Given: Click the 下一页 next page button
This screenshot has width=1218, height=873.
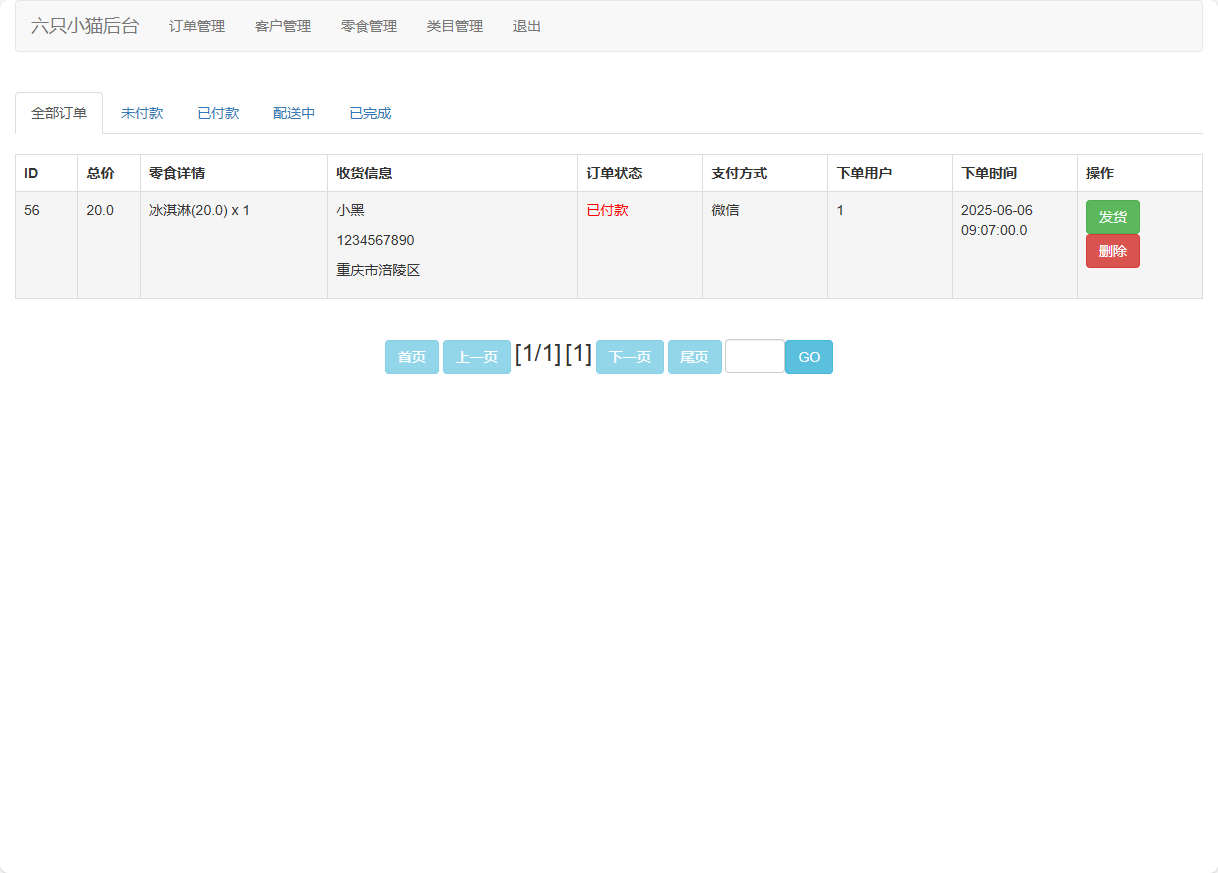Looking at the screenshot, I should tap(629, 356).
